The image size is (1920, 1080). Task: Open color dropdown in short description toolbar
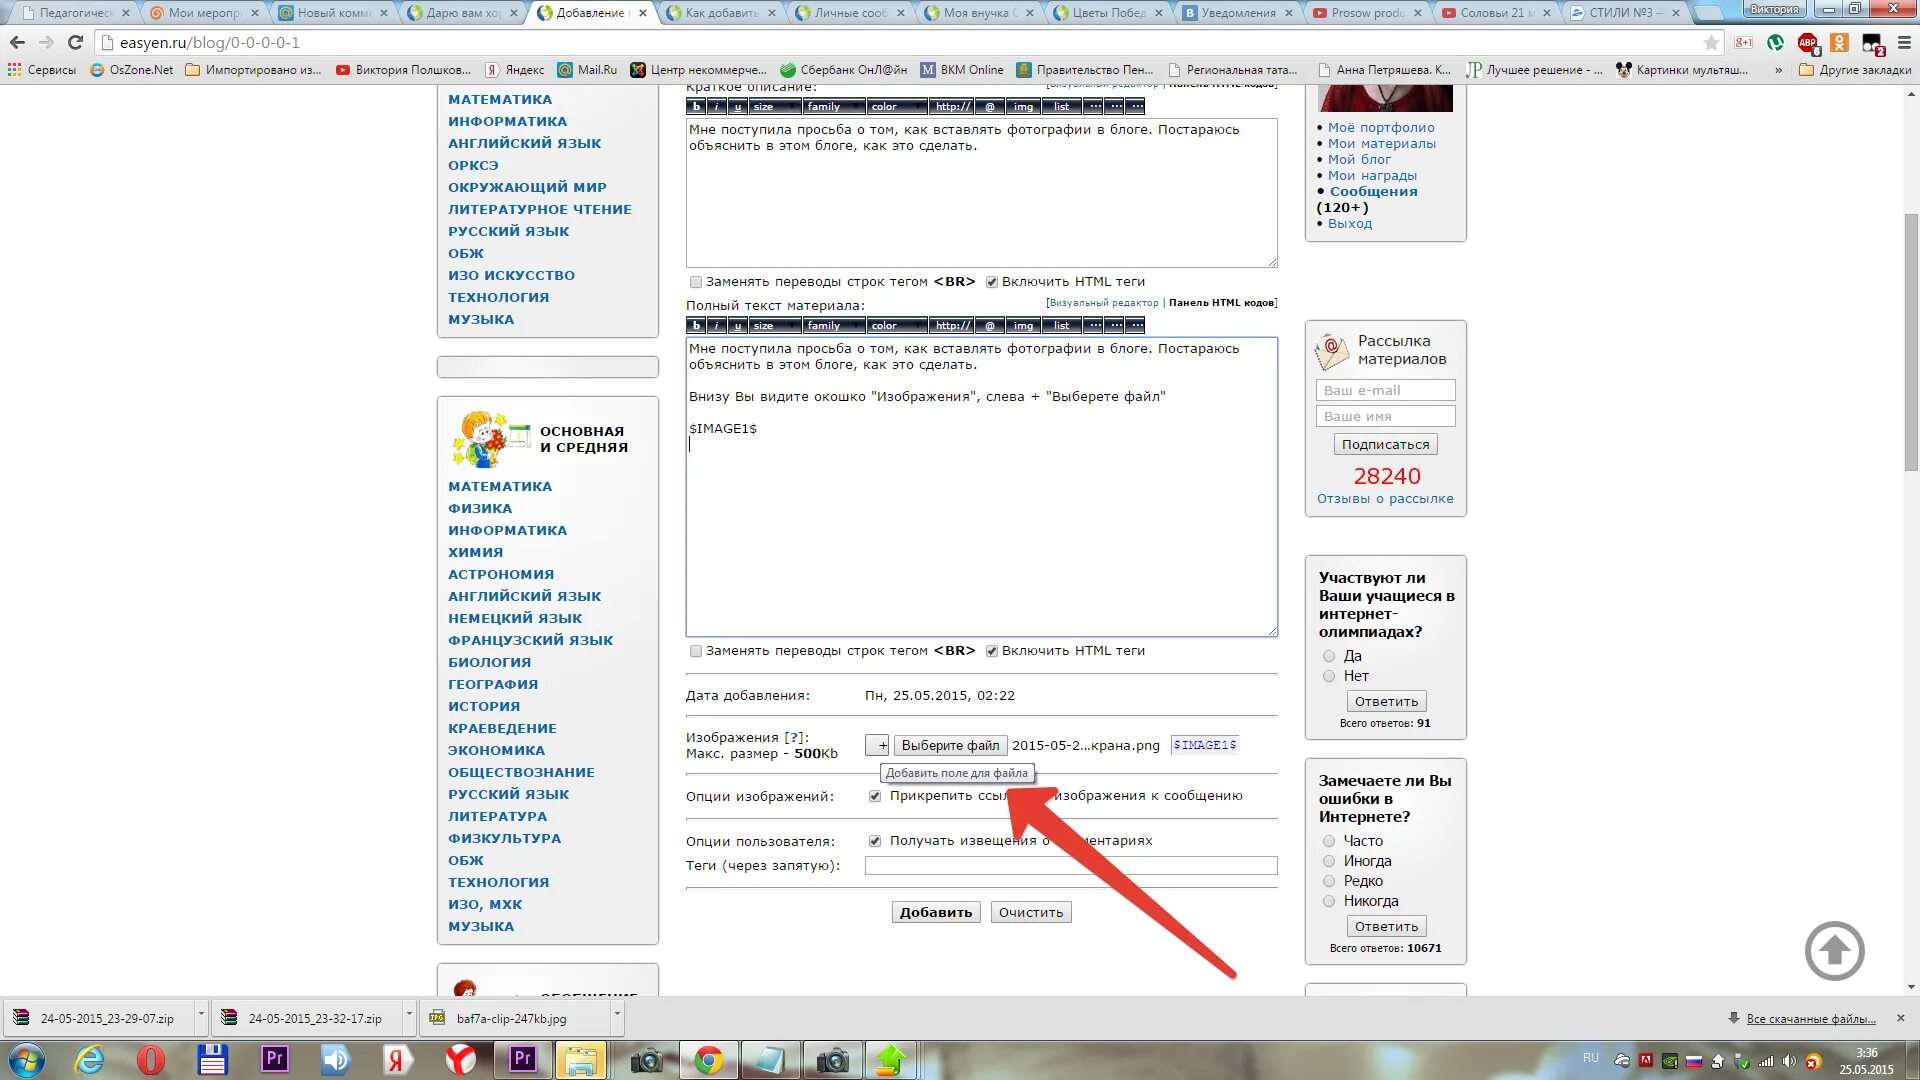(897, 107)
